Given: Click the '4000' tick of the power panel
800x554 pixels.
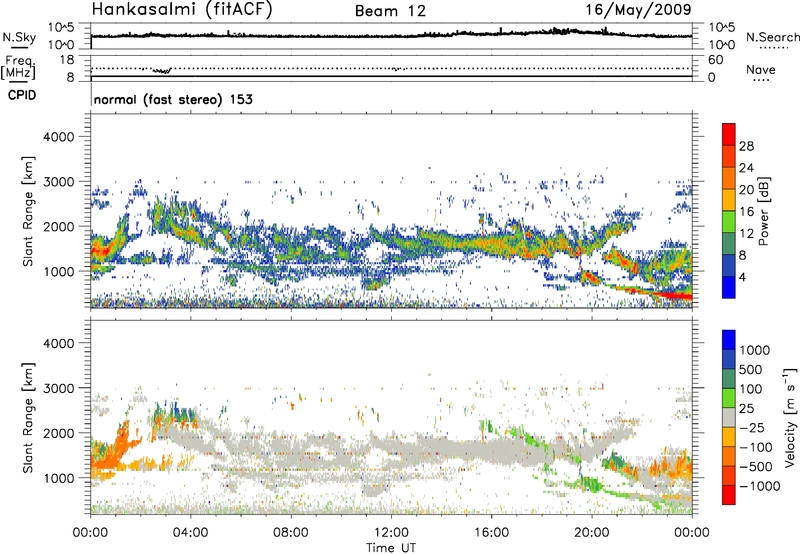Looking at the screenshot, I should tap(59, 137).
